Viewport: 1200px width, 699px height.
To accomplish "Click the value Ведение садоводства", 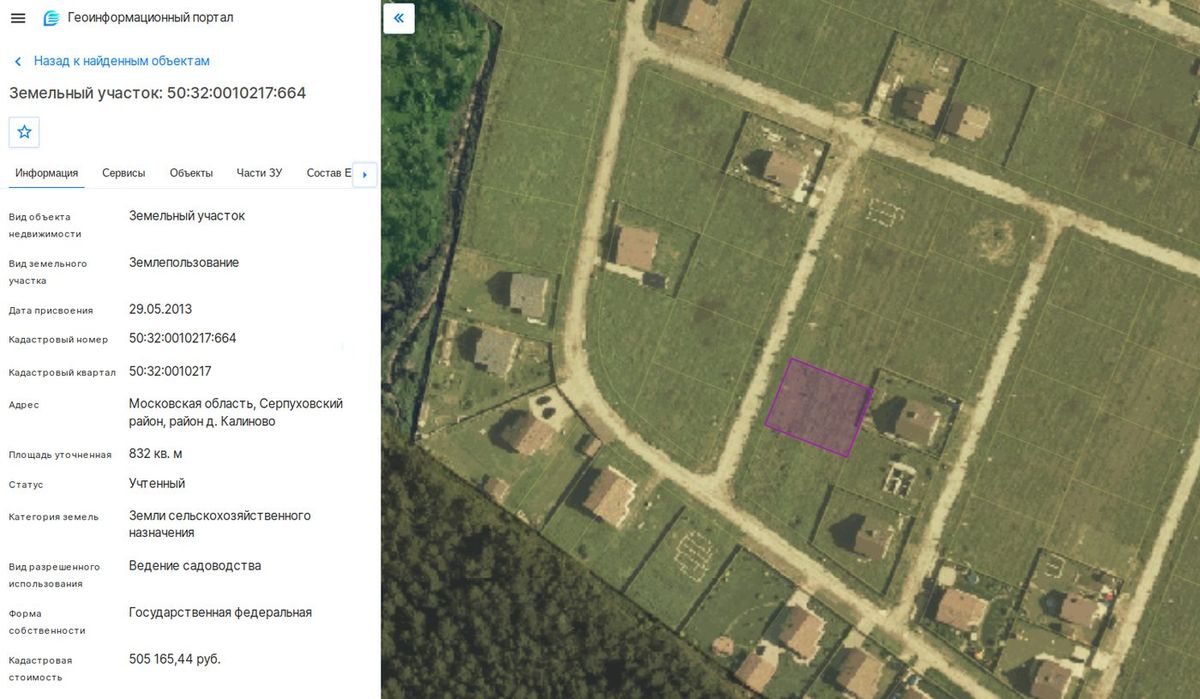I will (195, 565).
